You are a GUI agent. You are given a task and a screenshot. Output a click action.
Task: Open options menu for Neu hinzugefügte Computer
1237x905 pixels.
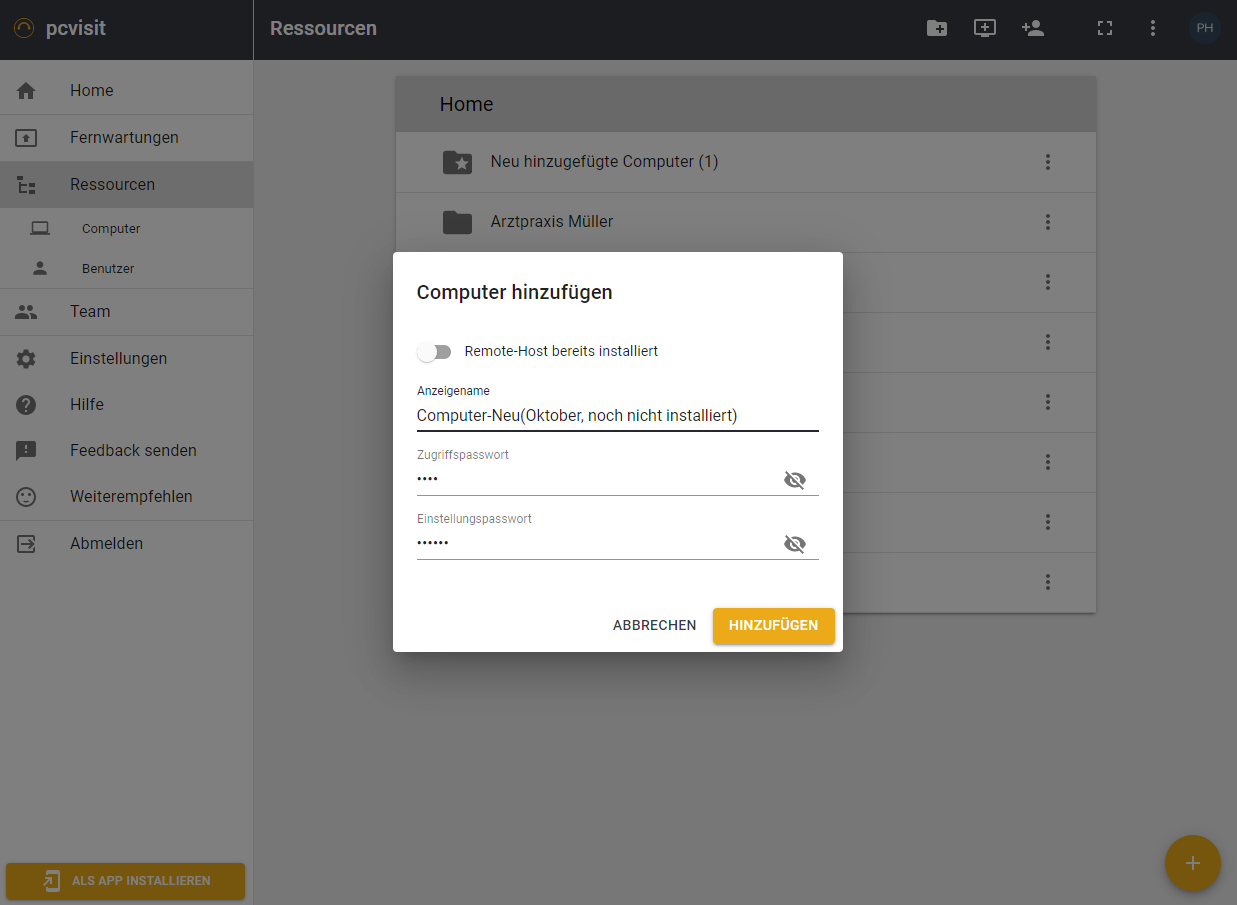[x=1048, y=162]
